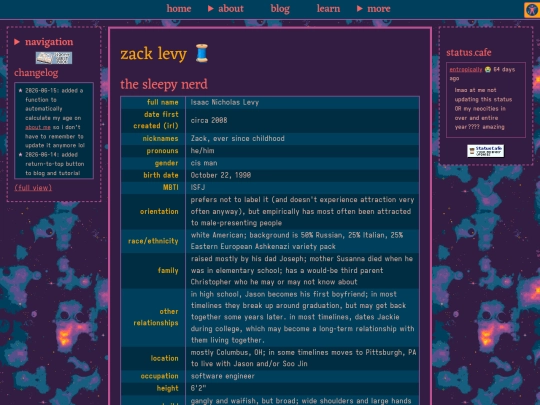Click the zack levy page title

[154, 54]
